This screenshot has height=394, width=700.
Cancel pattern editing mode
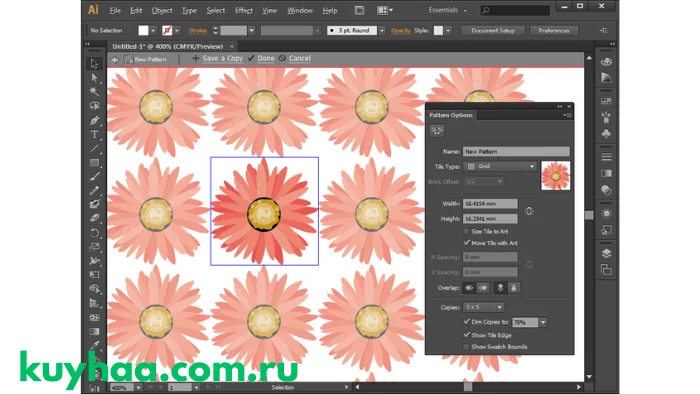[295, 58]
